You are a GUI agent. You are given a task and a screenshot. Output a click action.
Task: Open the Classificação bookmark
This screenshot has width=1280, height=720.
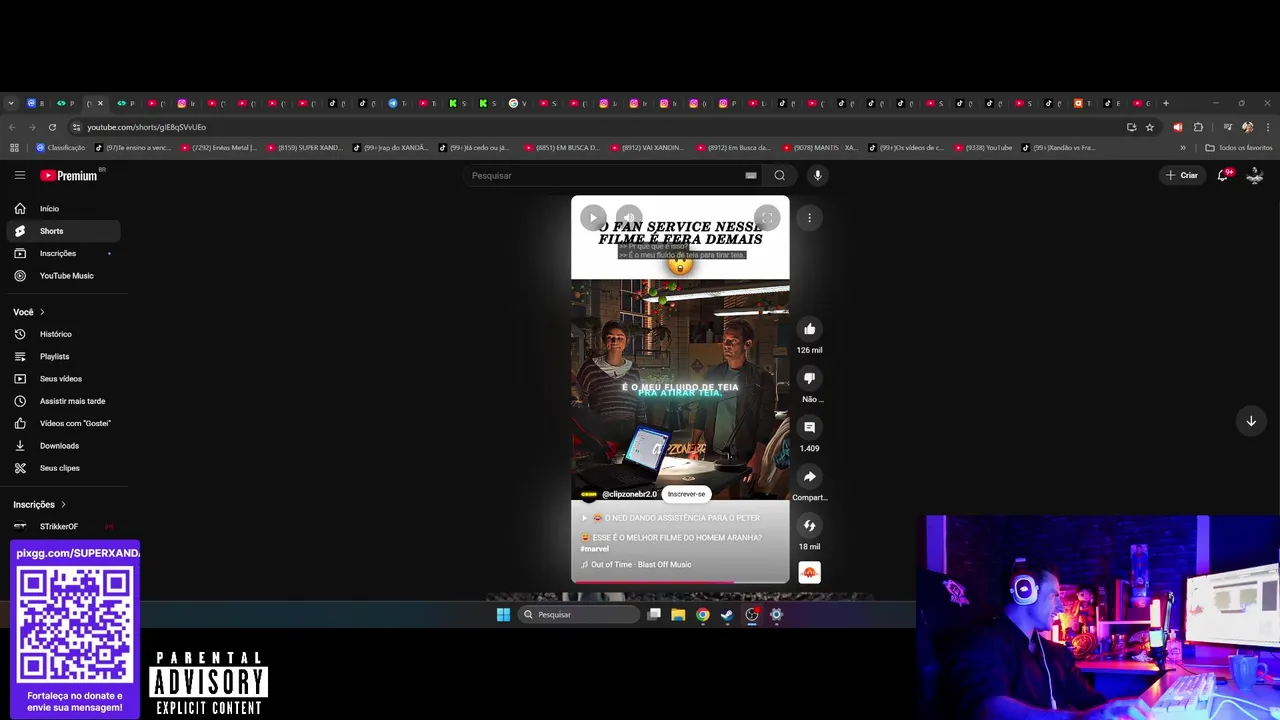point(61,148)
